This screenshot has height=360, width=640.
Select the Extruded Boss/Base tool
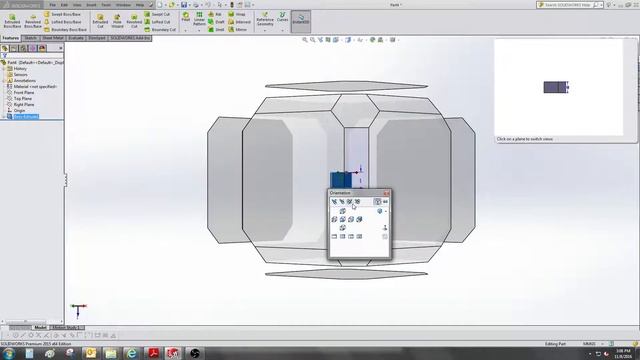click(12, 21)
